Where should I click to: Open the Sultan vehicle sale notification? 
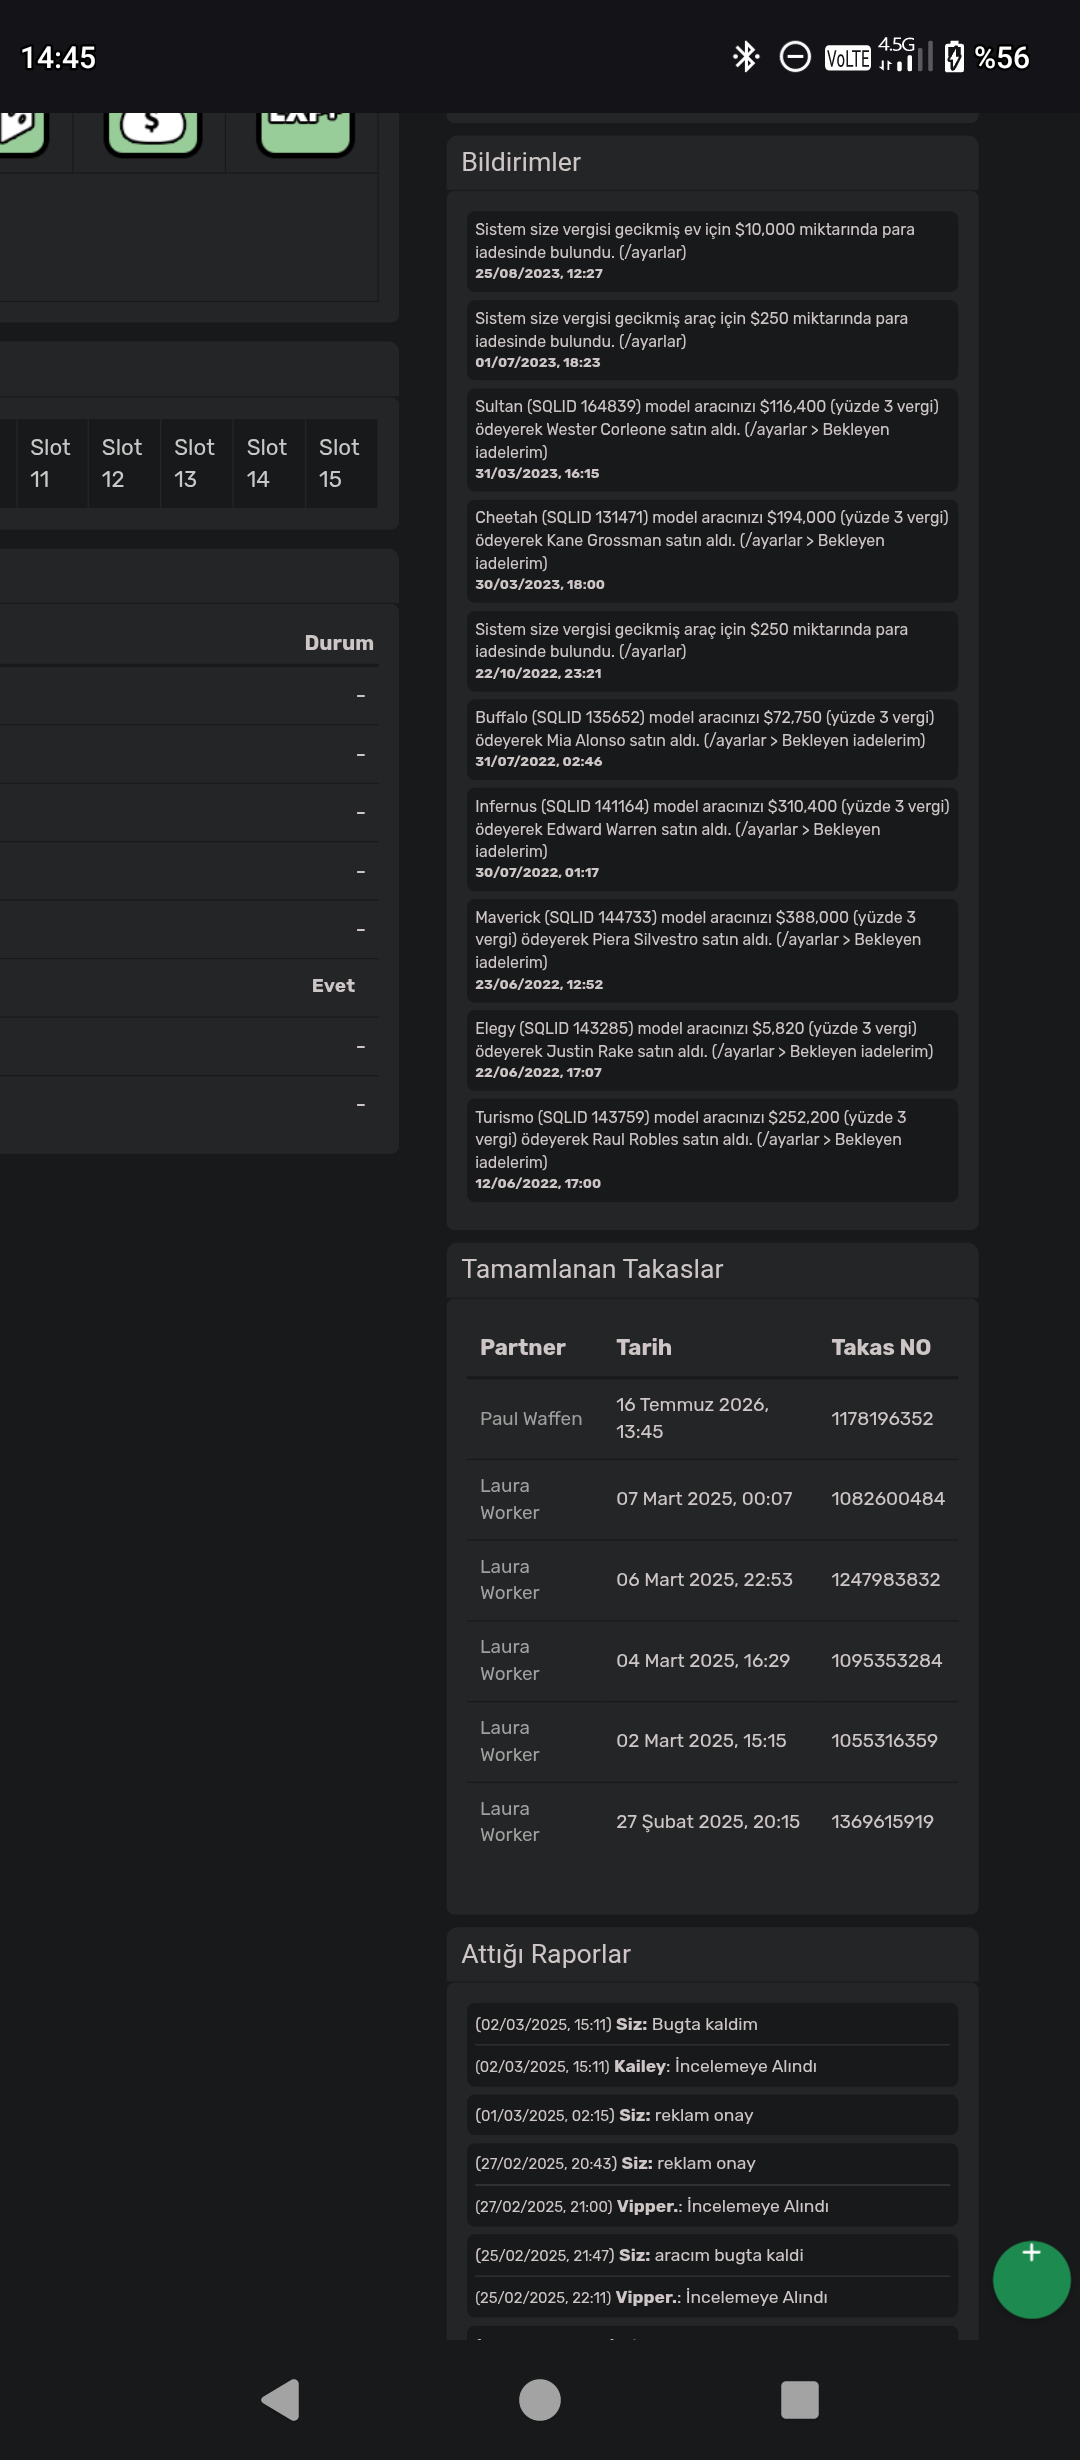coord(712,439)
